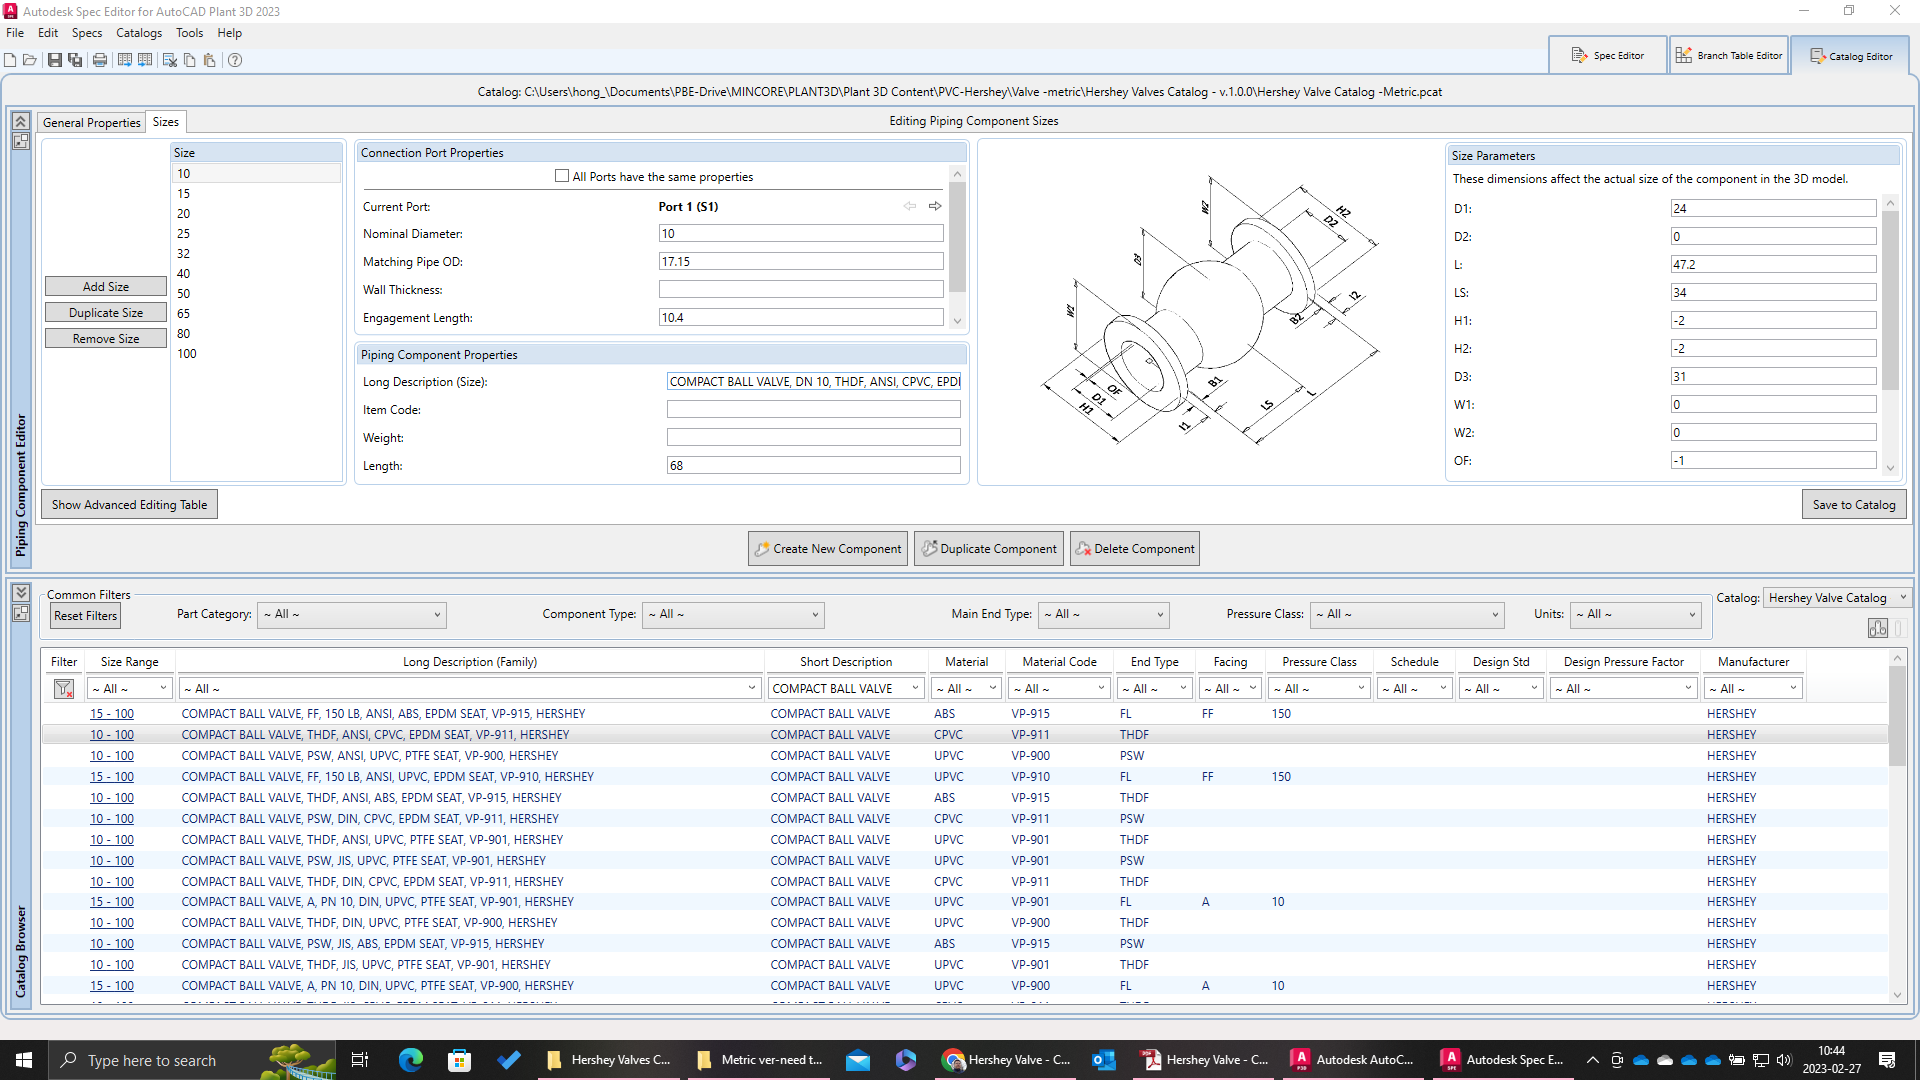Go to next port with right arrow
1920x1080 pixels.
click(x=935, y=206)
